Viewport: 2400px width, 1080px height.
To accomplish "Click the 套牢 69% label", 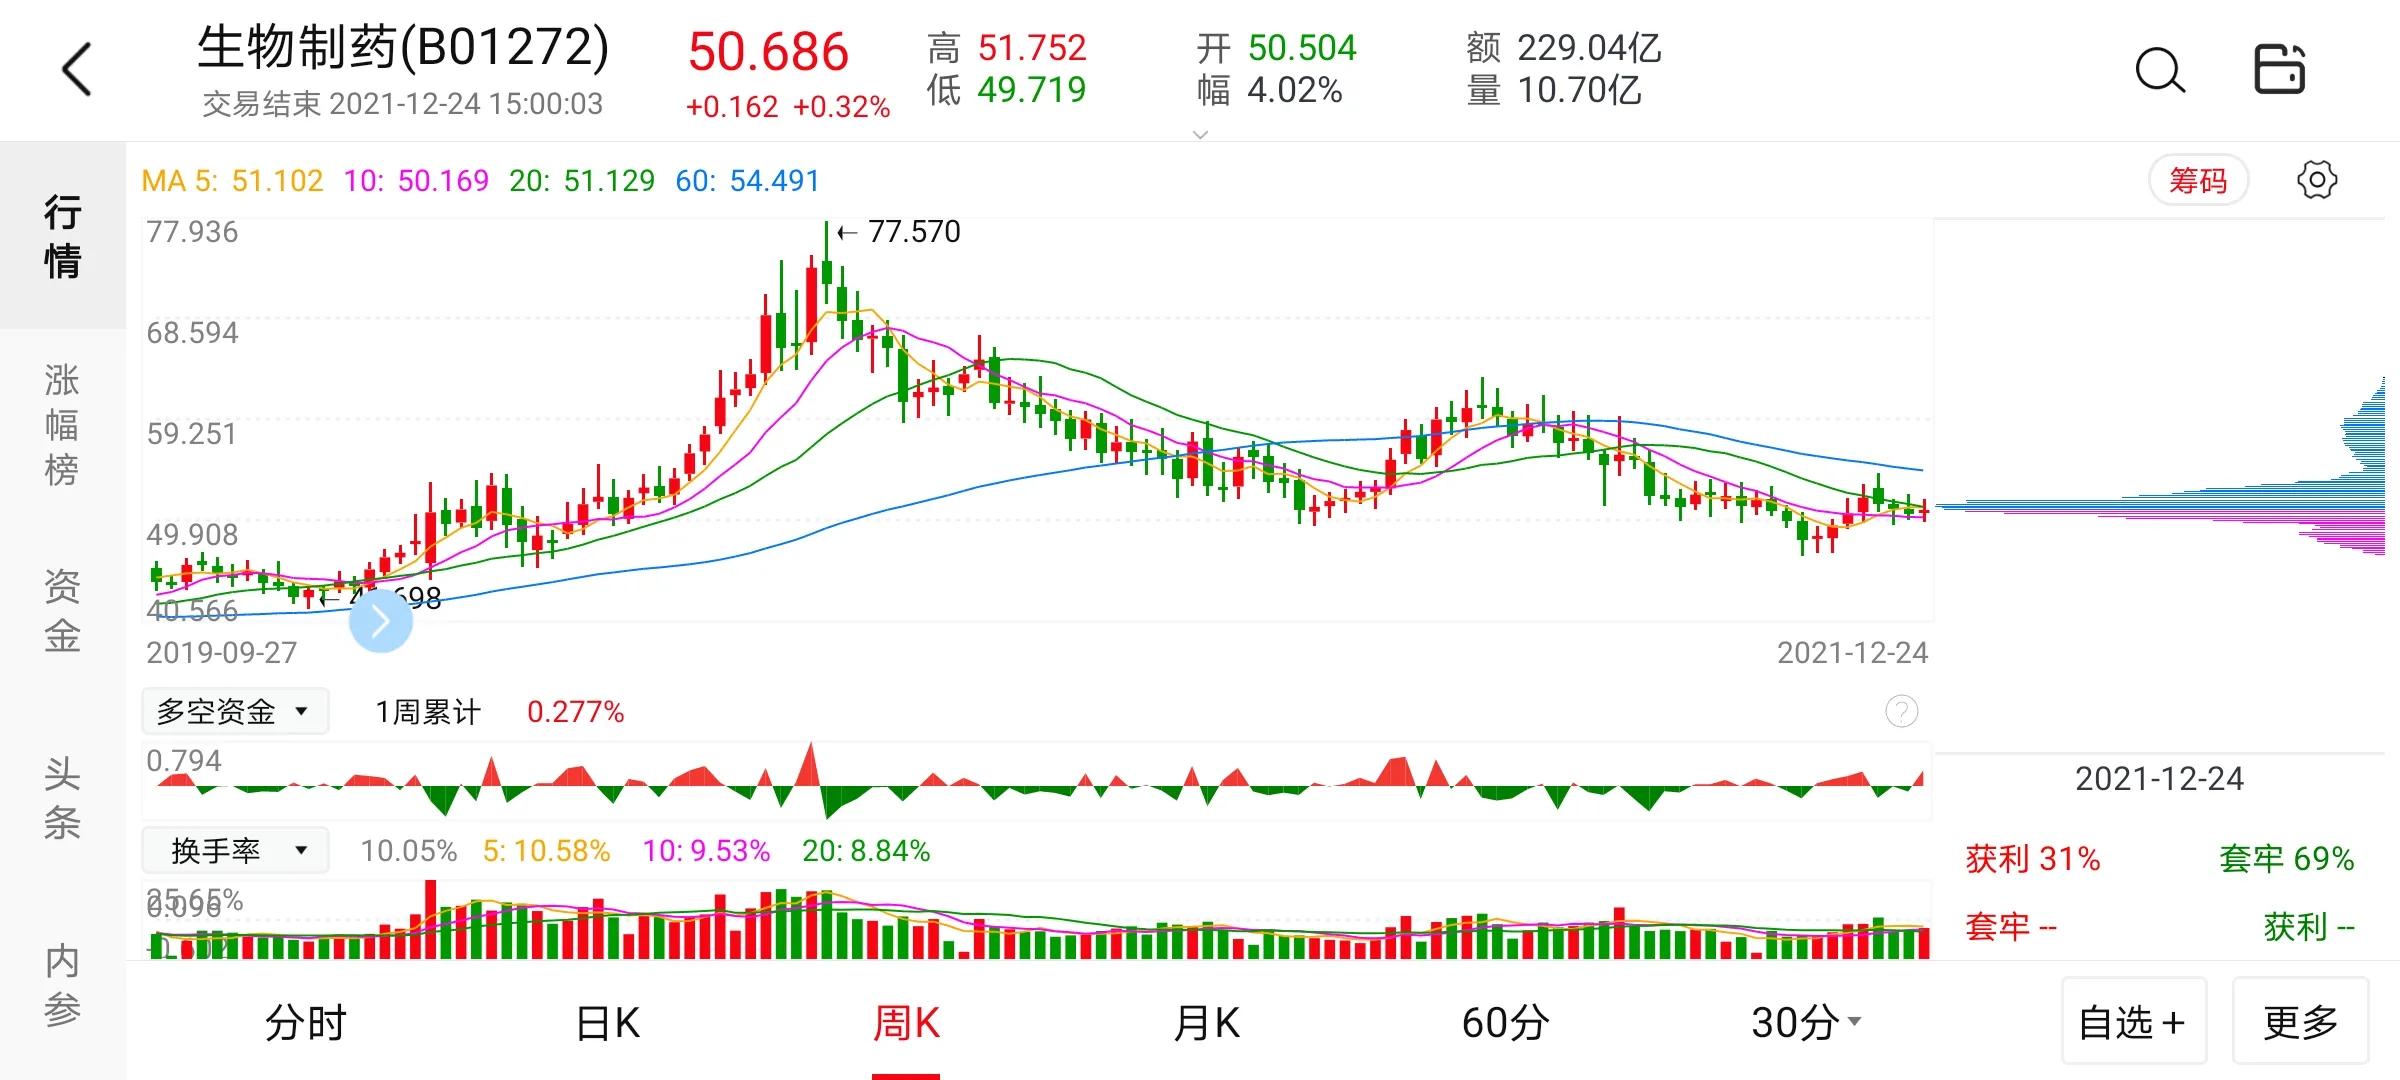I will coord(2286,859).
